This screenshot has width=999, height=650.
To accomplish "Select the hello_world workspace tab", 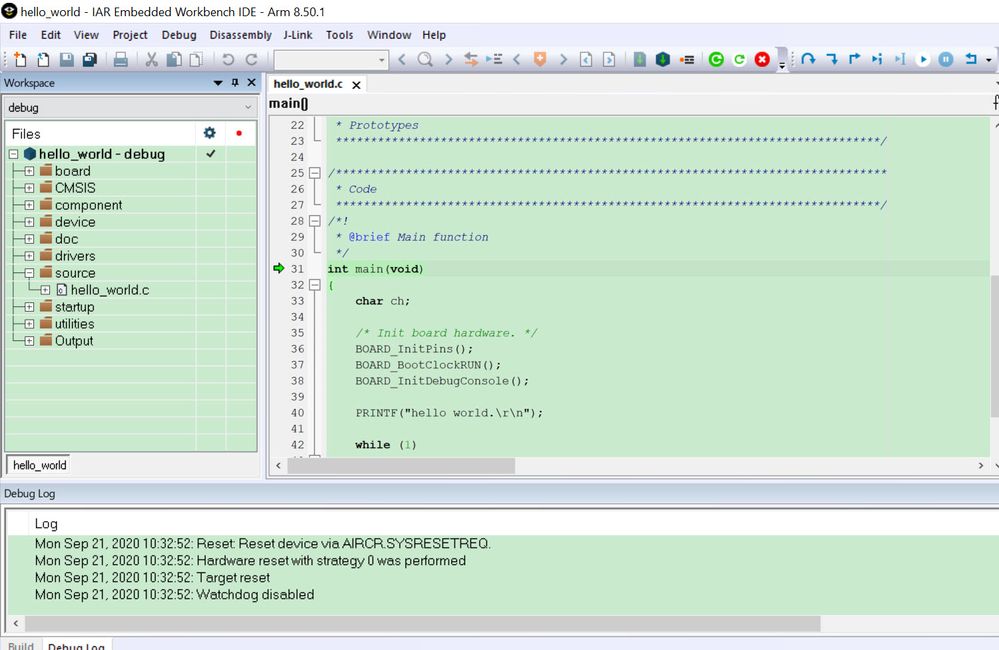I will pos(39,465).
